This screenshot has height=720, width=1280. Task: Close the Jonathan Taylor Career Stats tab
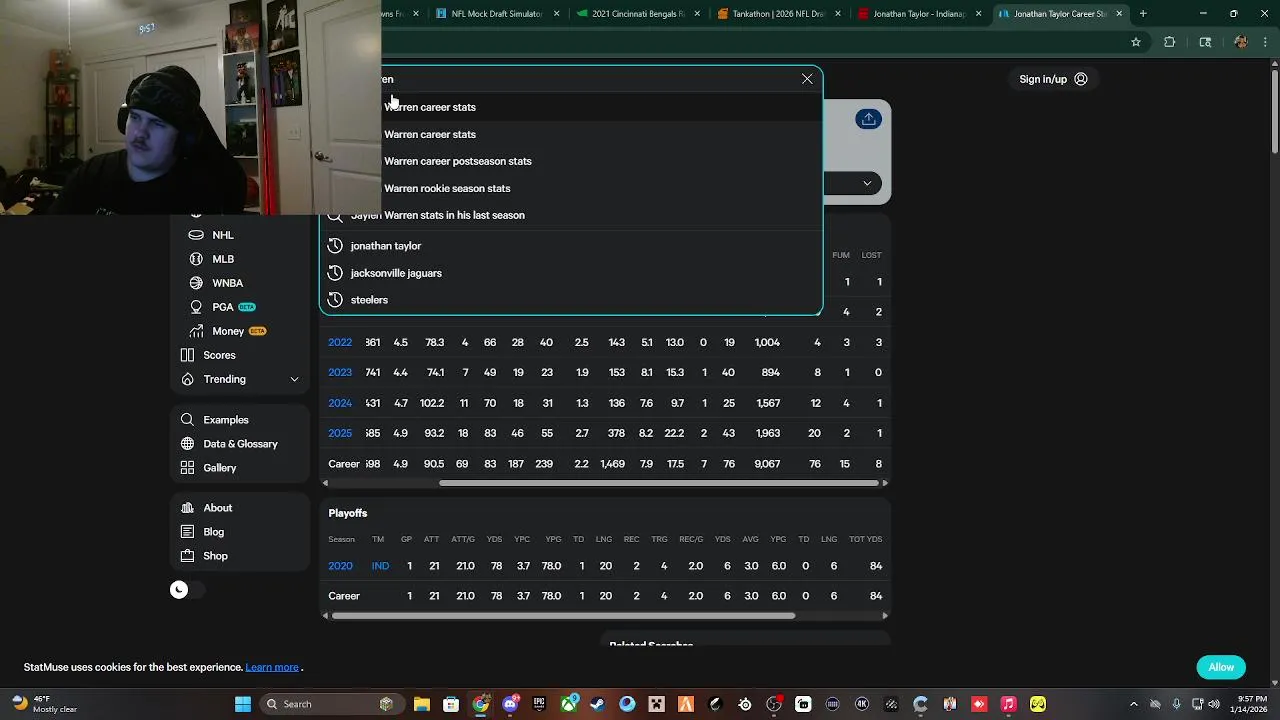point(1119,14)
